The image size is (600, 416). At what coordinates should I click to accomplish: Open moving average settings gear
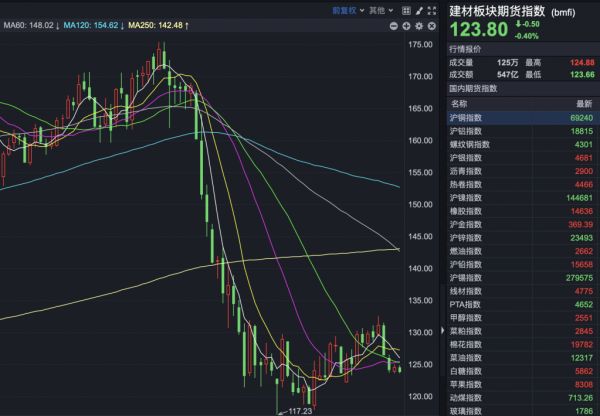point(419,25)
